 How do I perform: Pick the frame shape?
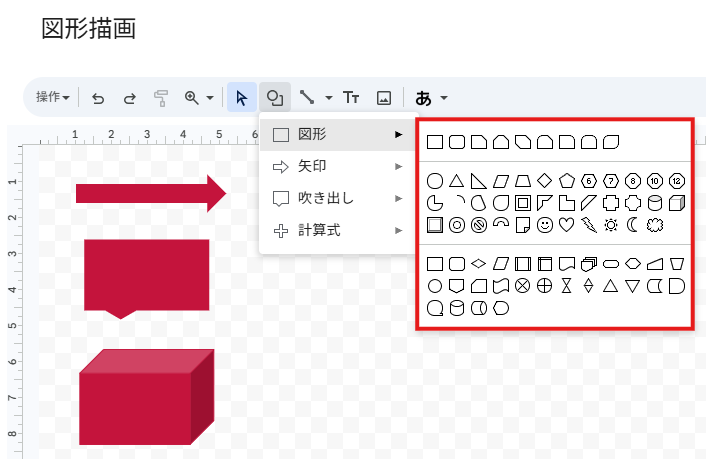tap(523, 203)
